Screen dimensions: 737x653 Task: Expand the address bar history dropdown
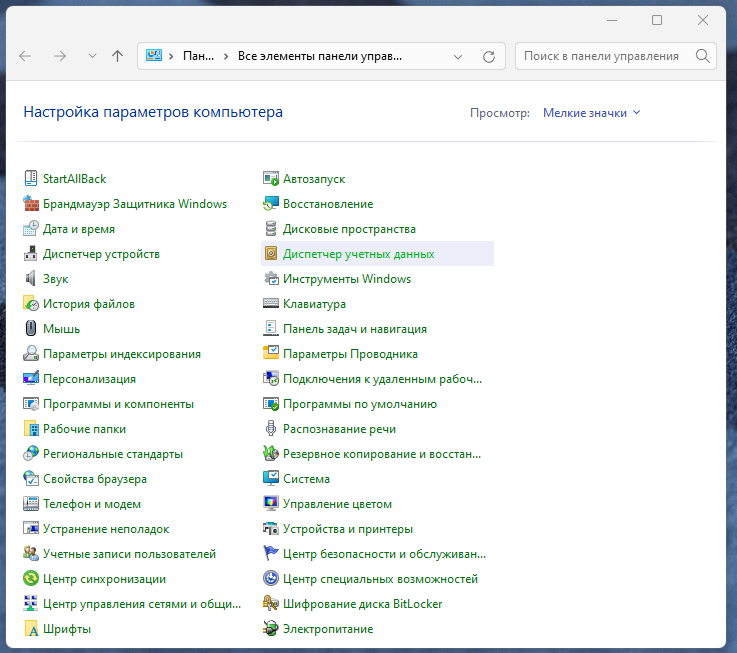458,56
